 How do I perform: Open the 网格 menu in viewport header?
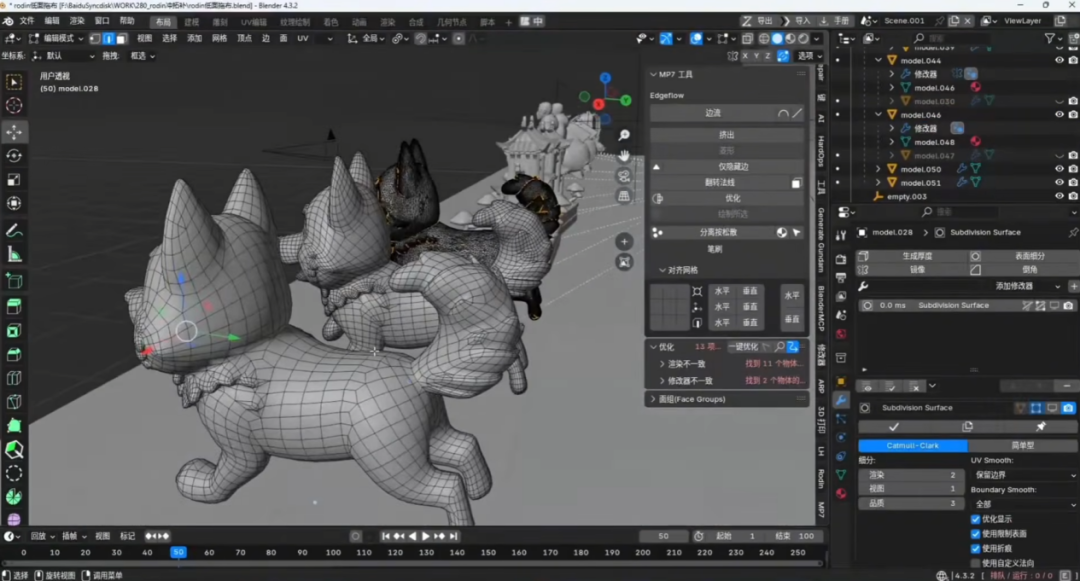(x=220, y=39)
